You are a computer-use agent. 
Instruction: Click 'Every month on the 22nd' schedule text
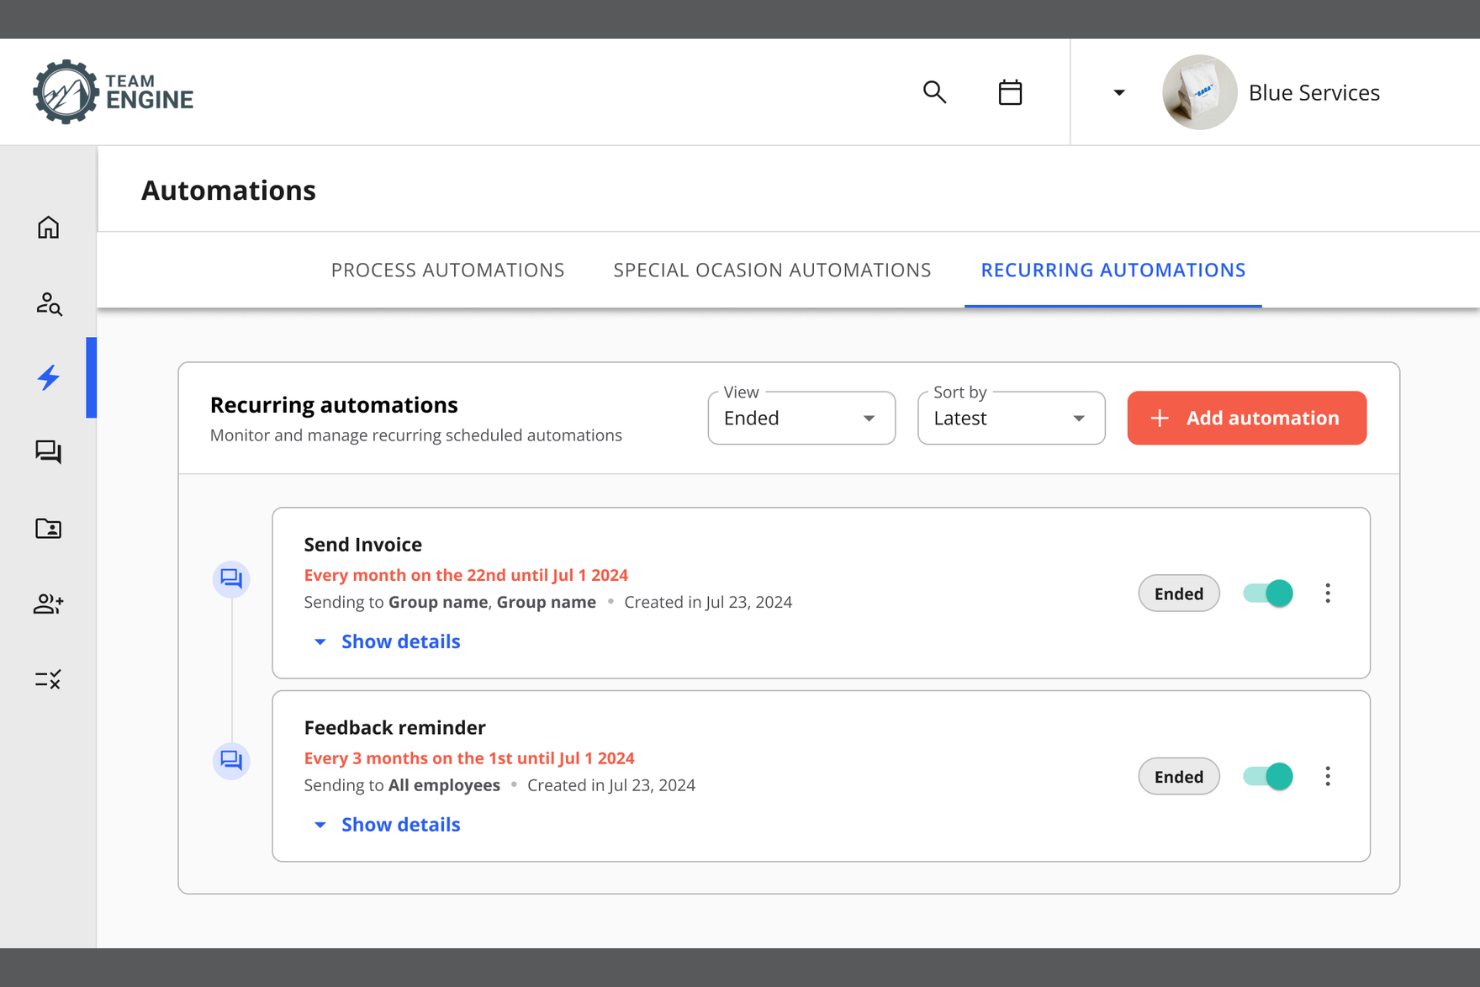click(466, 575)
